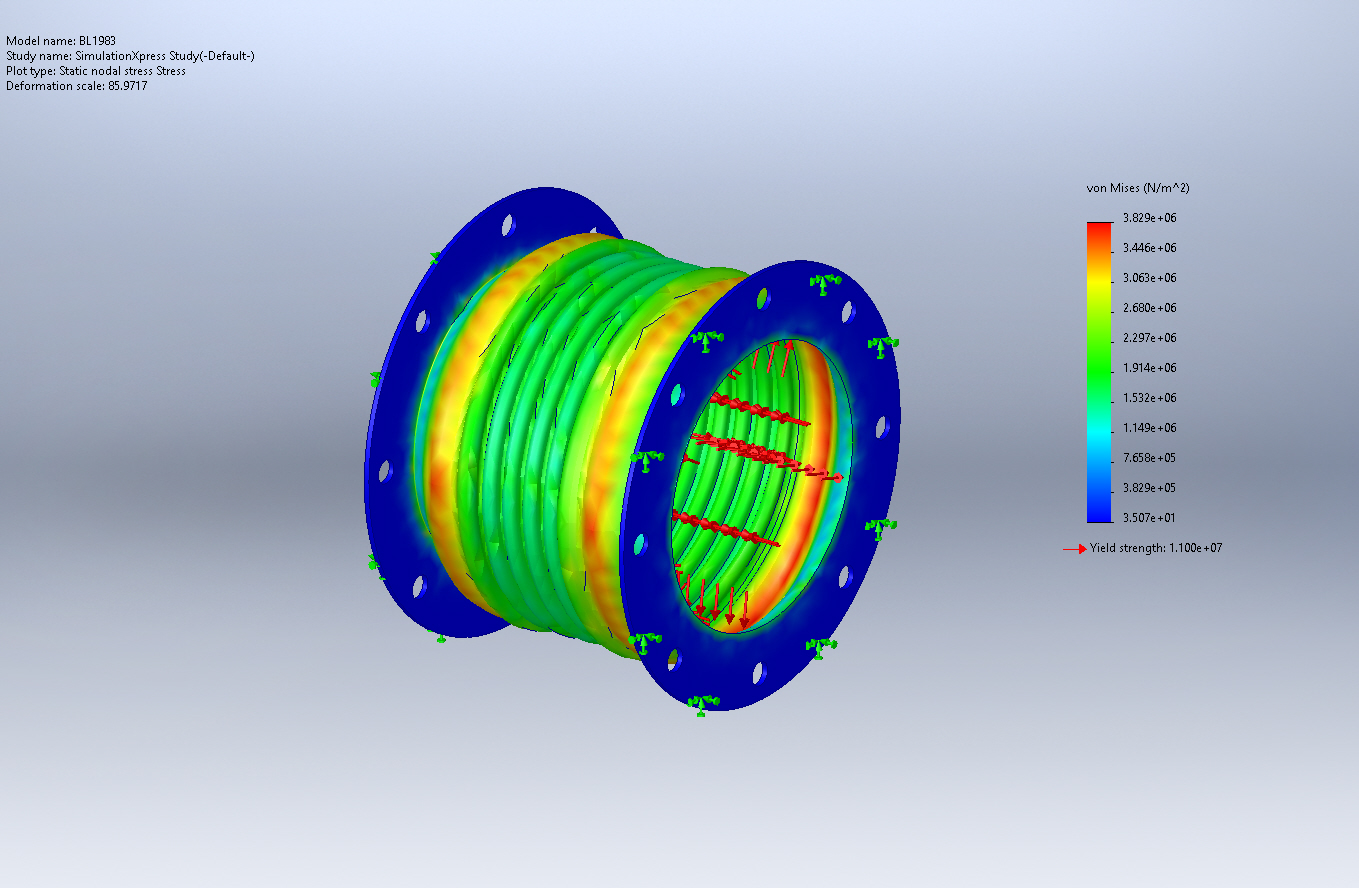Click the red yield strength arrow marker
The height and width of the screenshot is (888, 1359).
pyautogui.click(x=1074, y=548)
